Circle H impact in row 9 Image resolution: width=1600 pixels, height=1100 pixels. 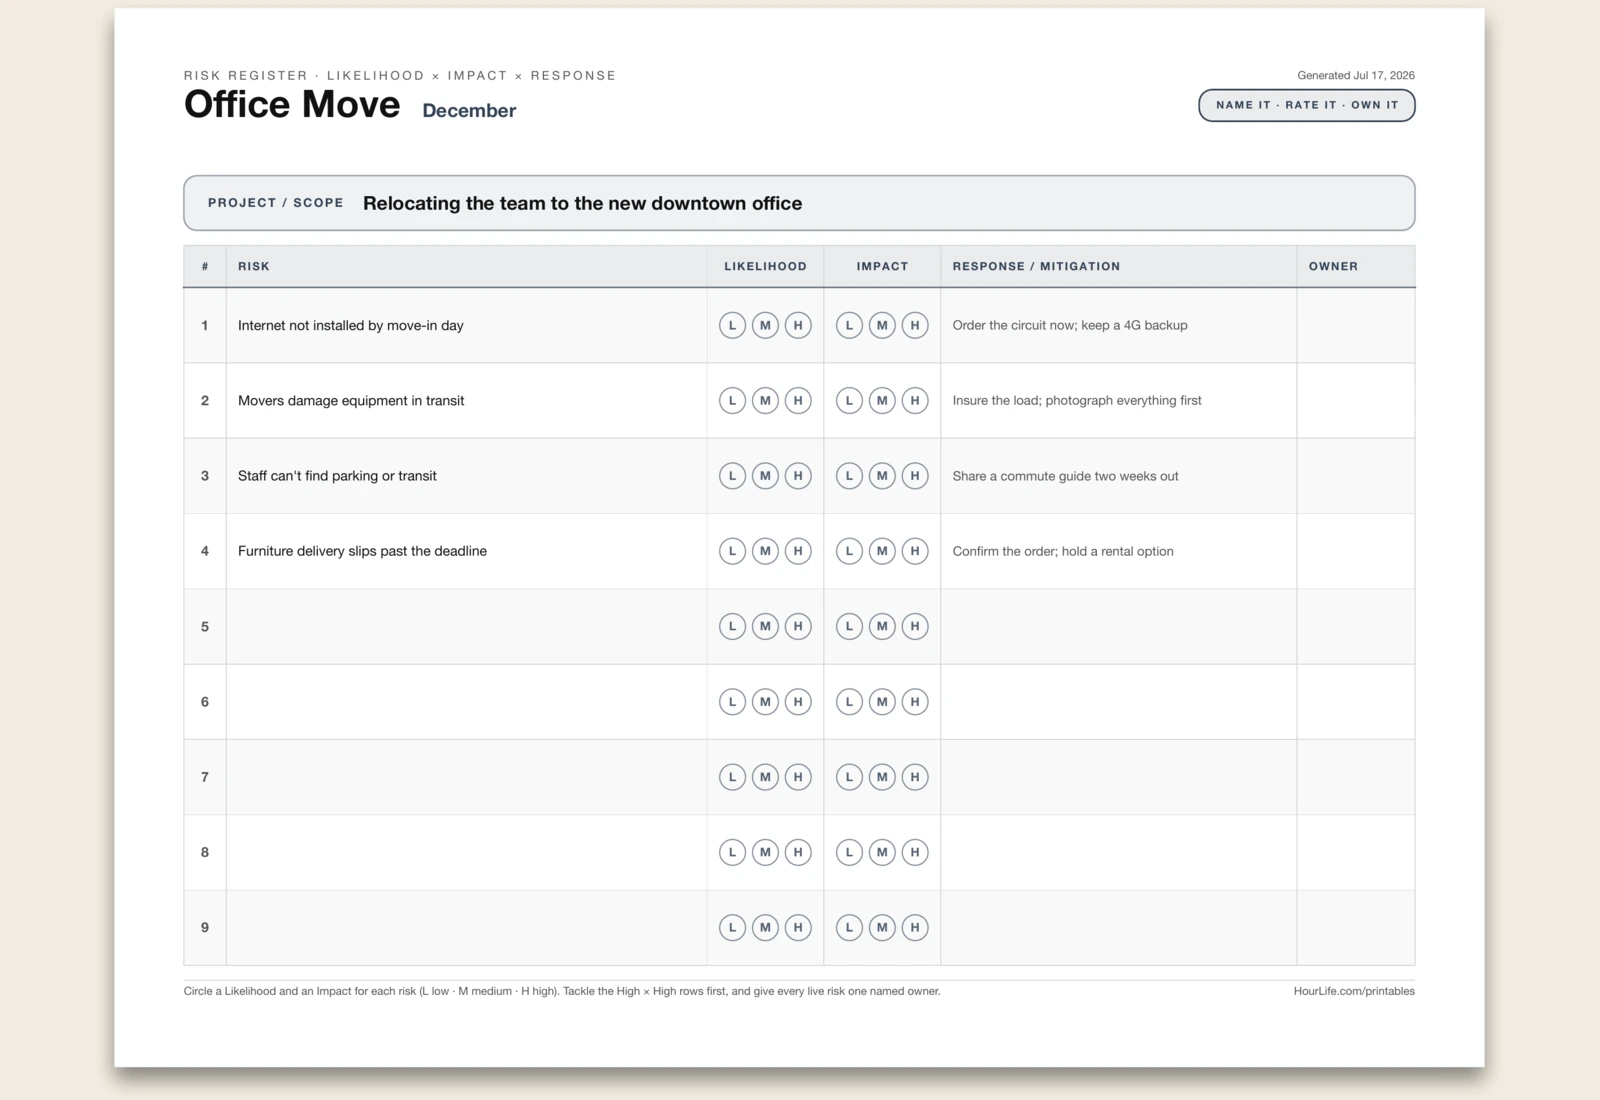click(915, 928)
